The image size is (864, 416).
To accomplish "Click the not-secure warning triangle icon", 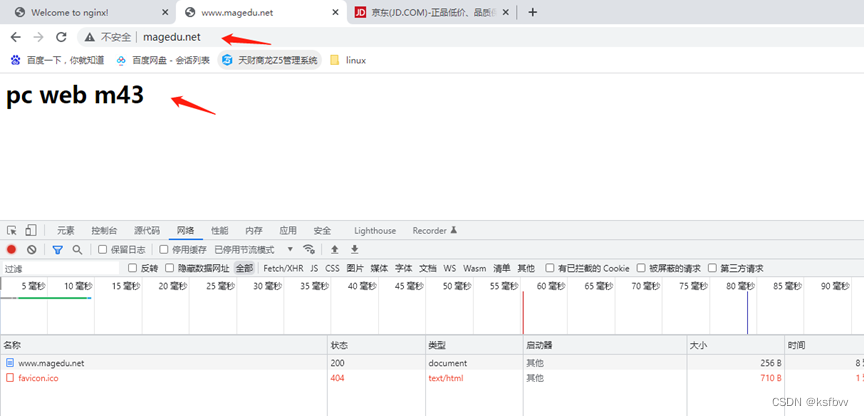I will (90, 37).
